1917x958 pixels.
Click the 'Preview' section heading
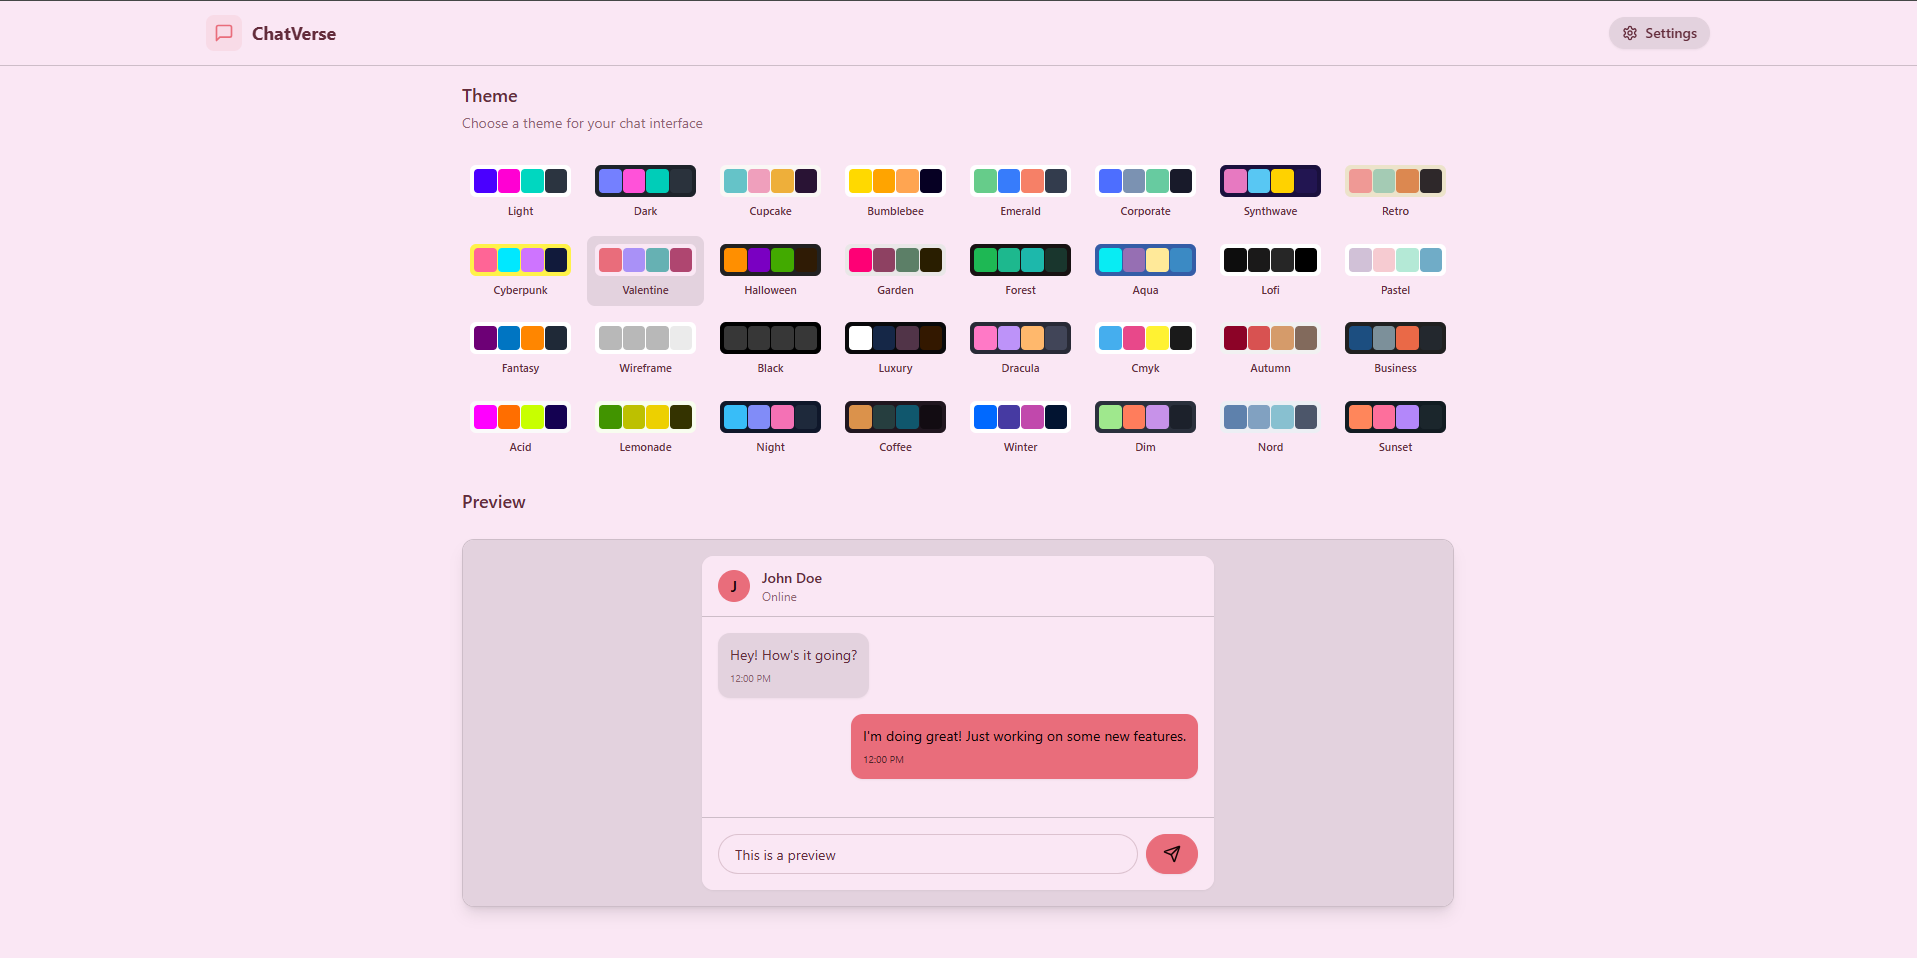click(x=493, y=502)
